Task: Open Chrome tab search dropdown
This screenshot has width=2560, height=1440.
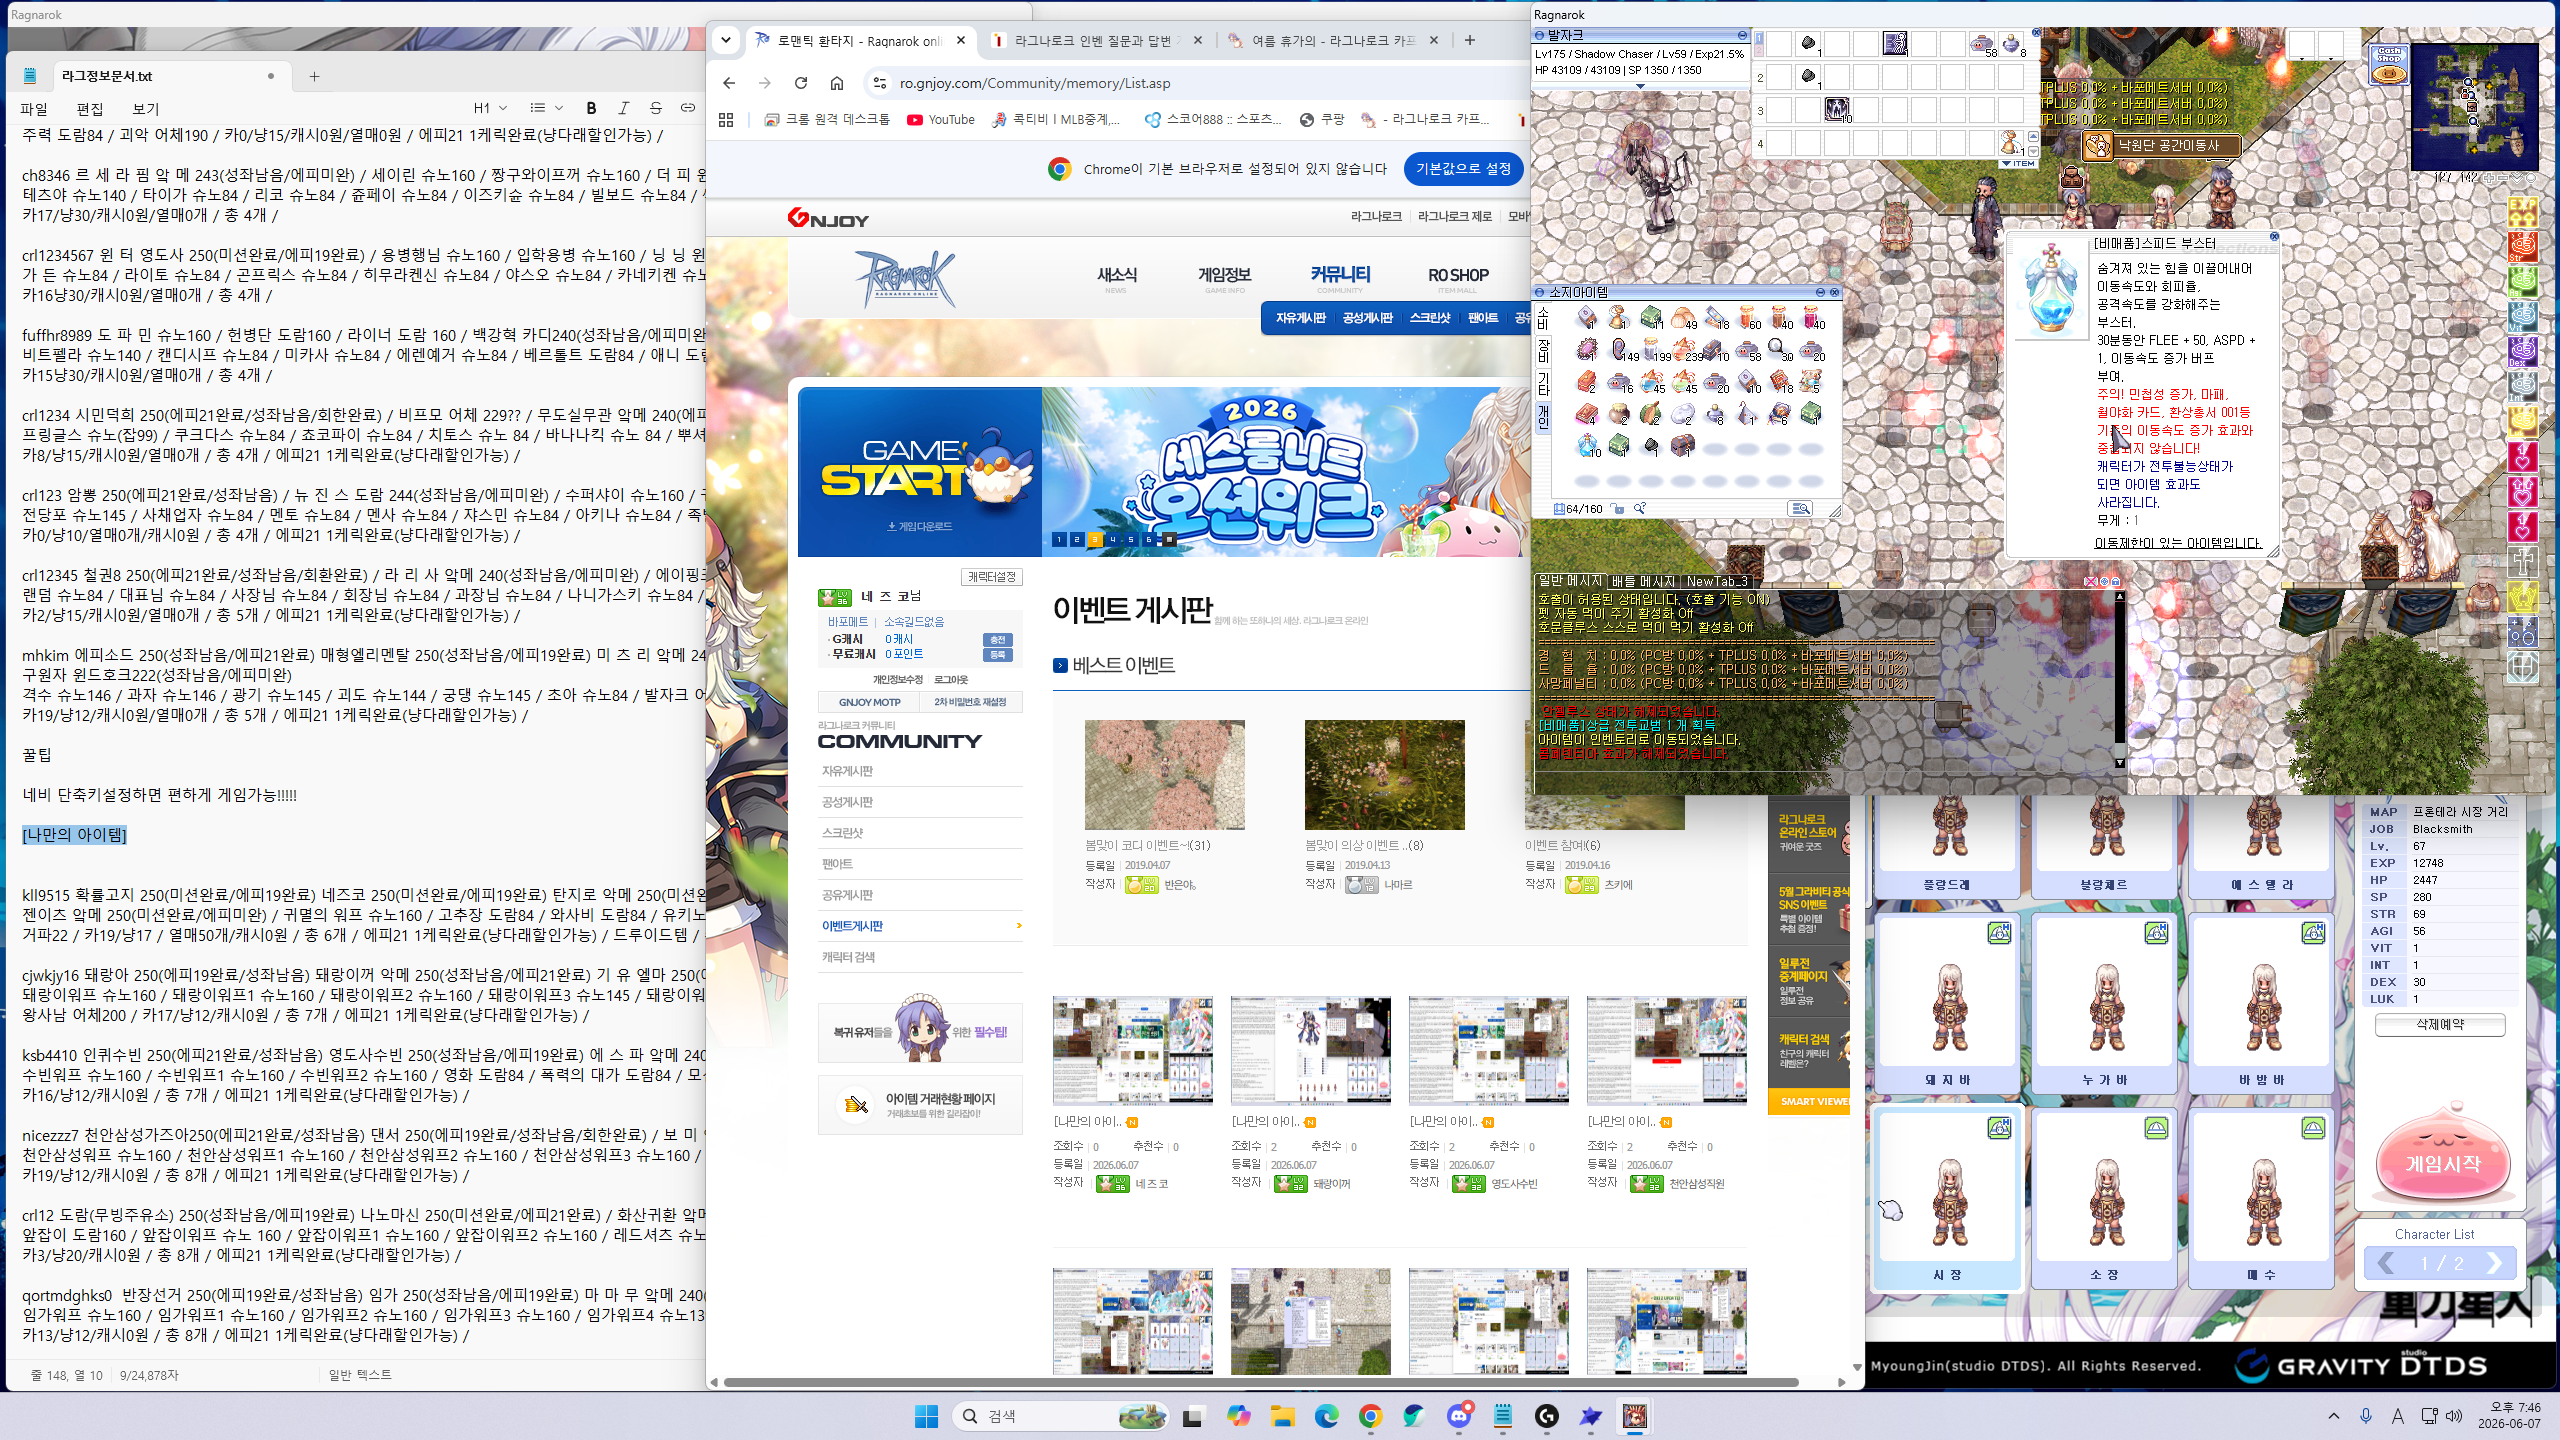Action: (726, 40)
